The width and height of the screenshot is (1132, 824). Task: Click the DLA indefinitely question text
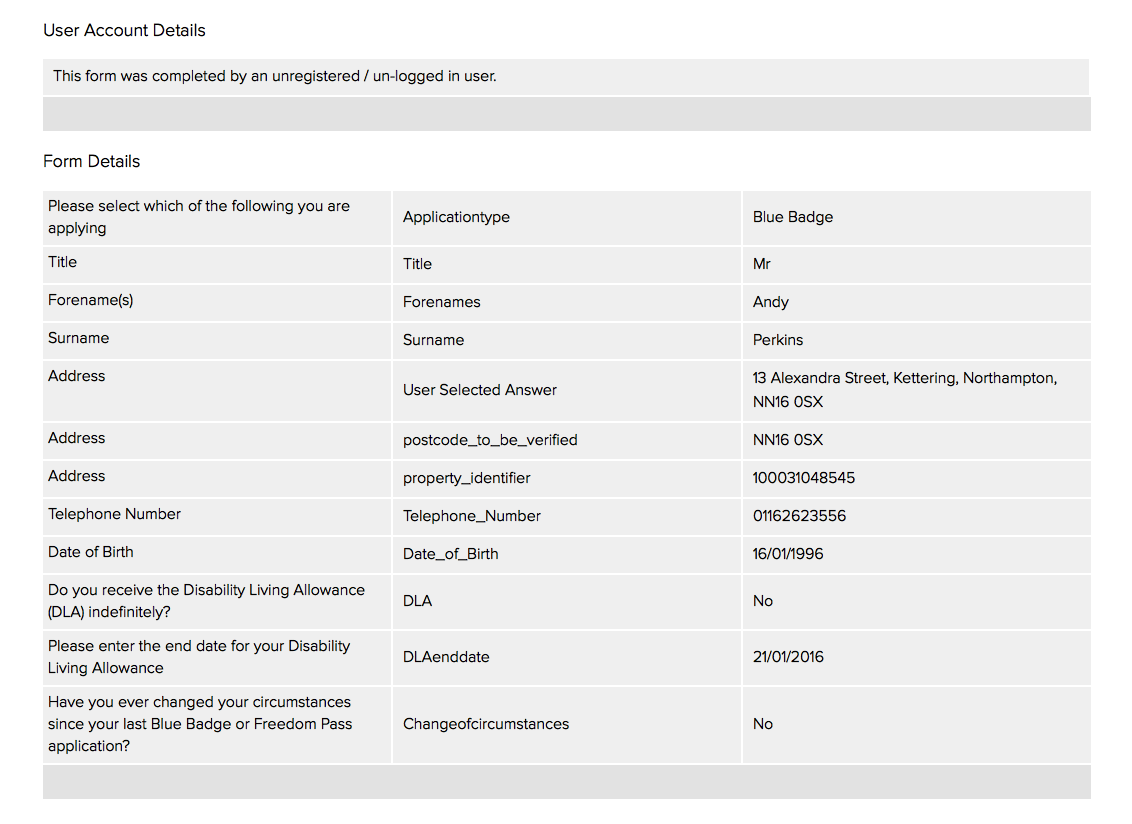(206, 601)
